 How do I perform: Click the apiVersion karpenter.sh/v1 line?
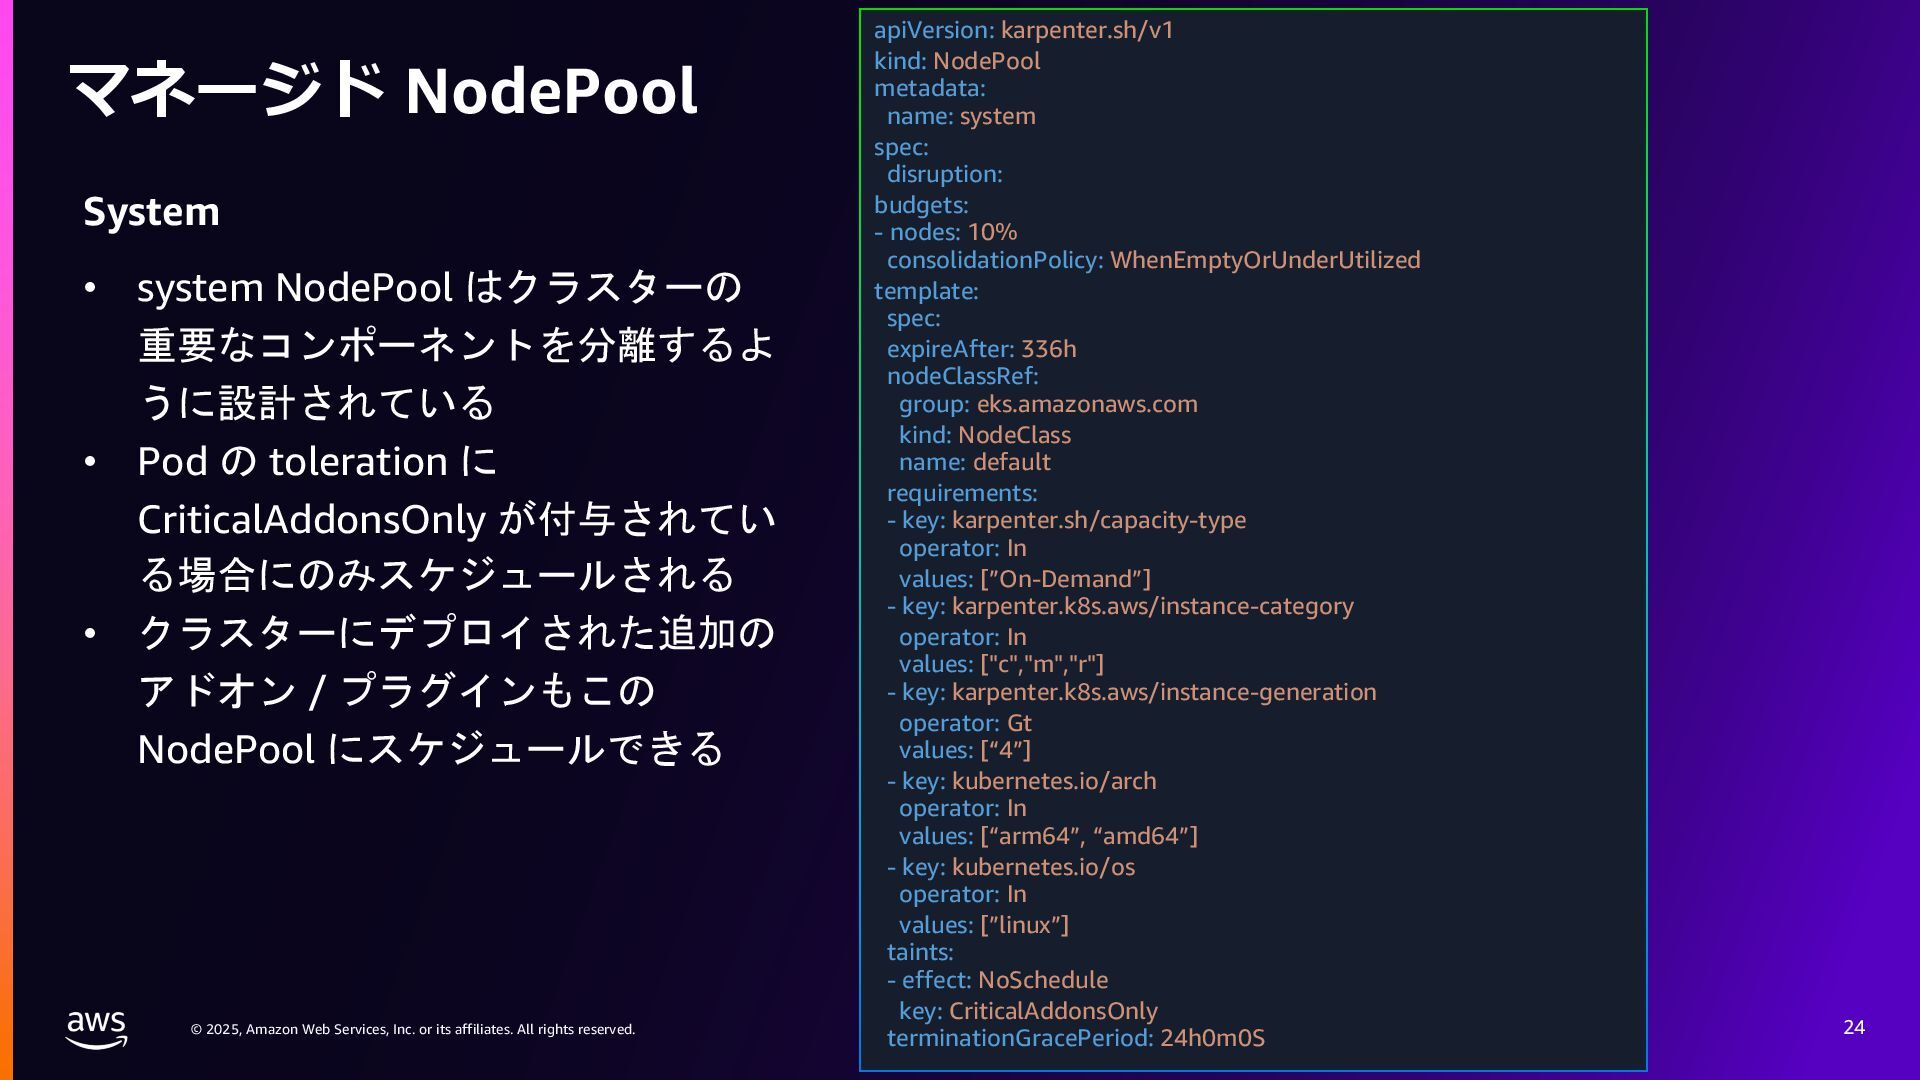click(x=1023, y=30)
